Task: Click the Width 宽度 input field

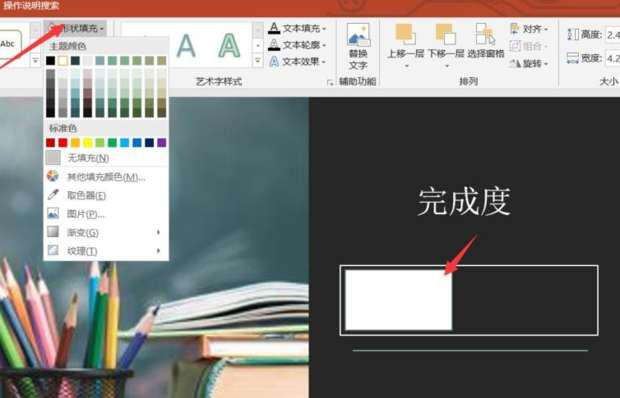Action: tap(612, 58)
